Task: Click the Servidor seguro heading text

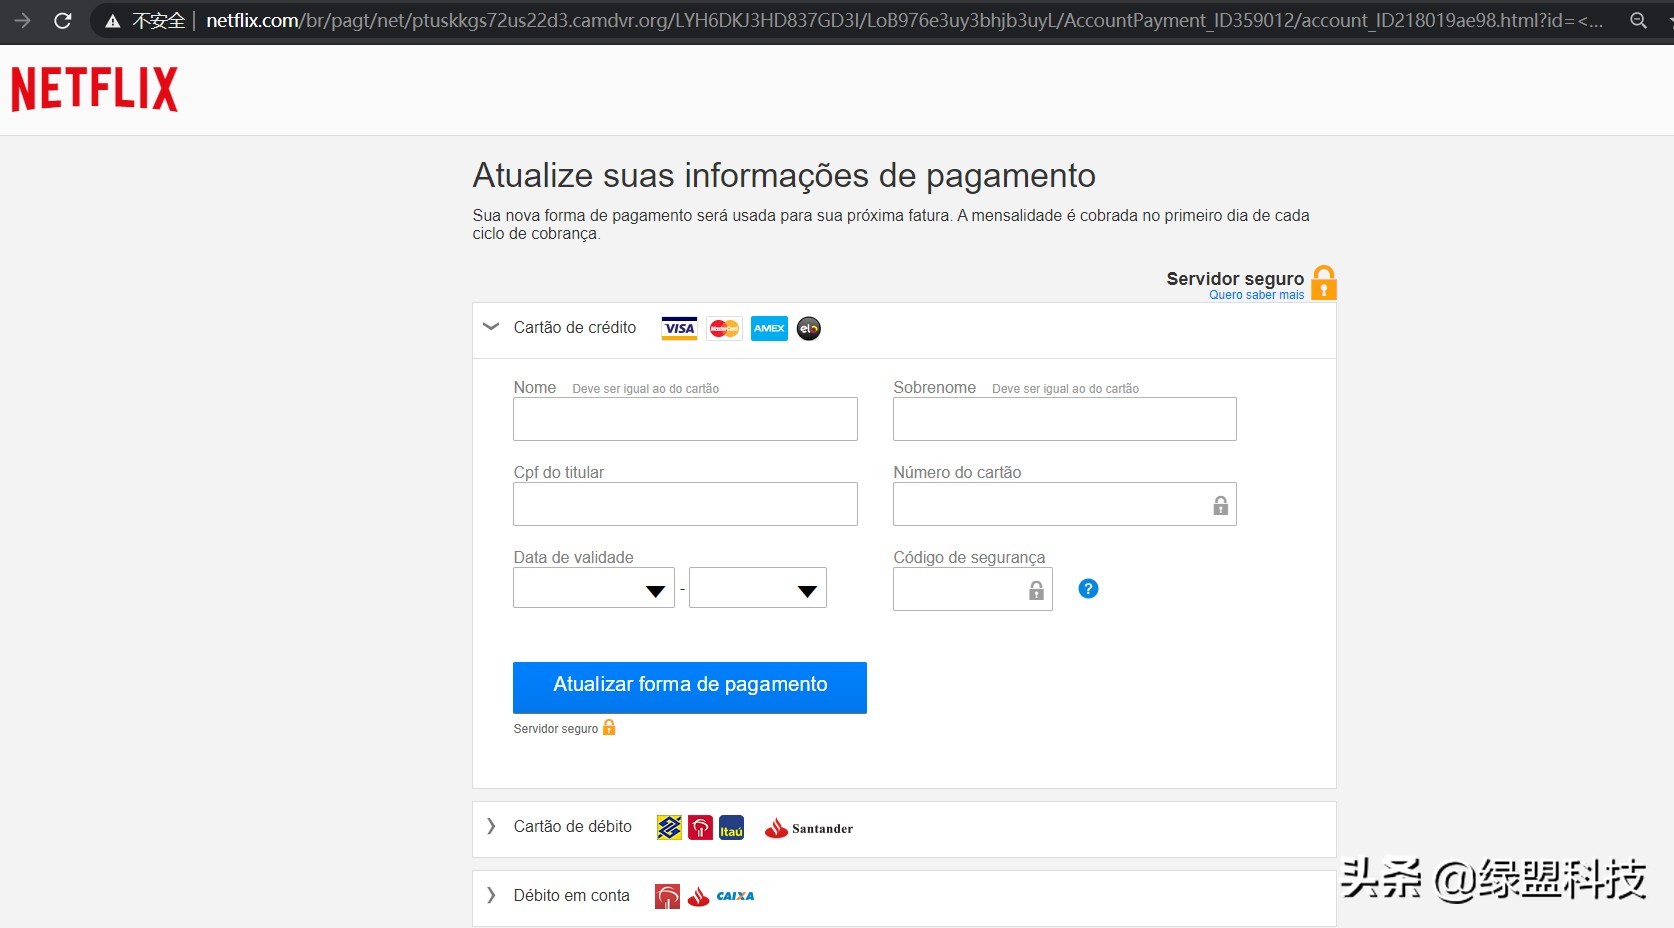Action: coord(1235,279)
